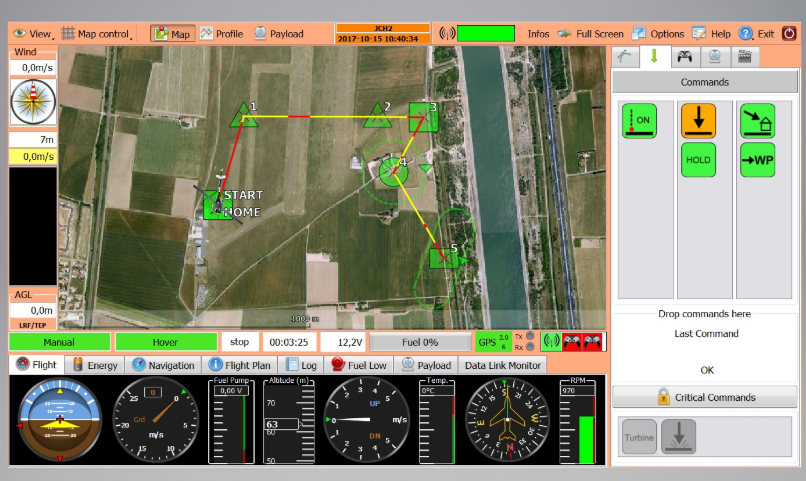Click the data link signal icon in toolbar
This screenshot has width=806, height=481.
pos(447,34)
